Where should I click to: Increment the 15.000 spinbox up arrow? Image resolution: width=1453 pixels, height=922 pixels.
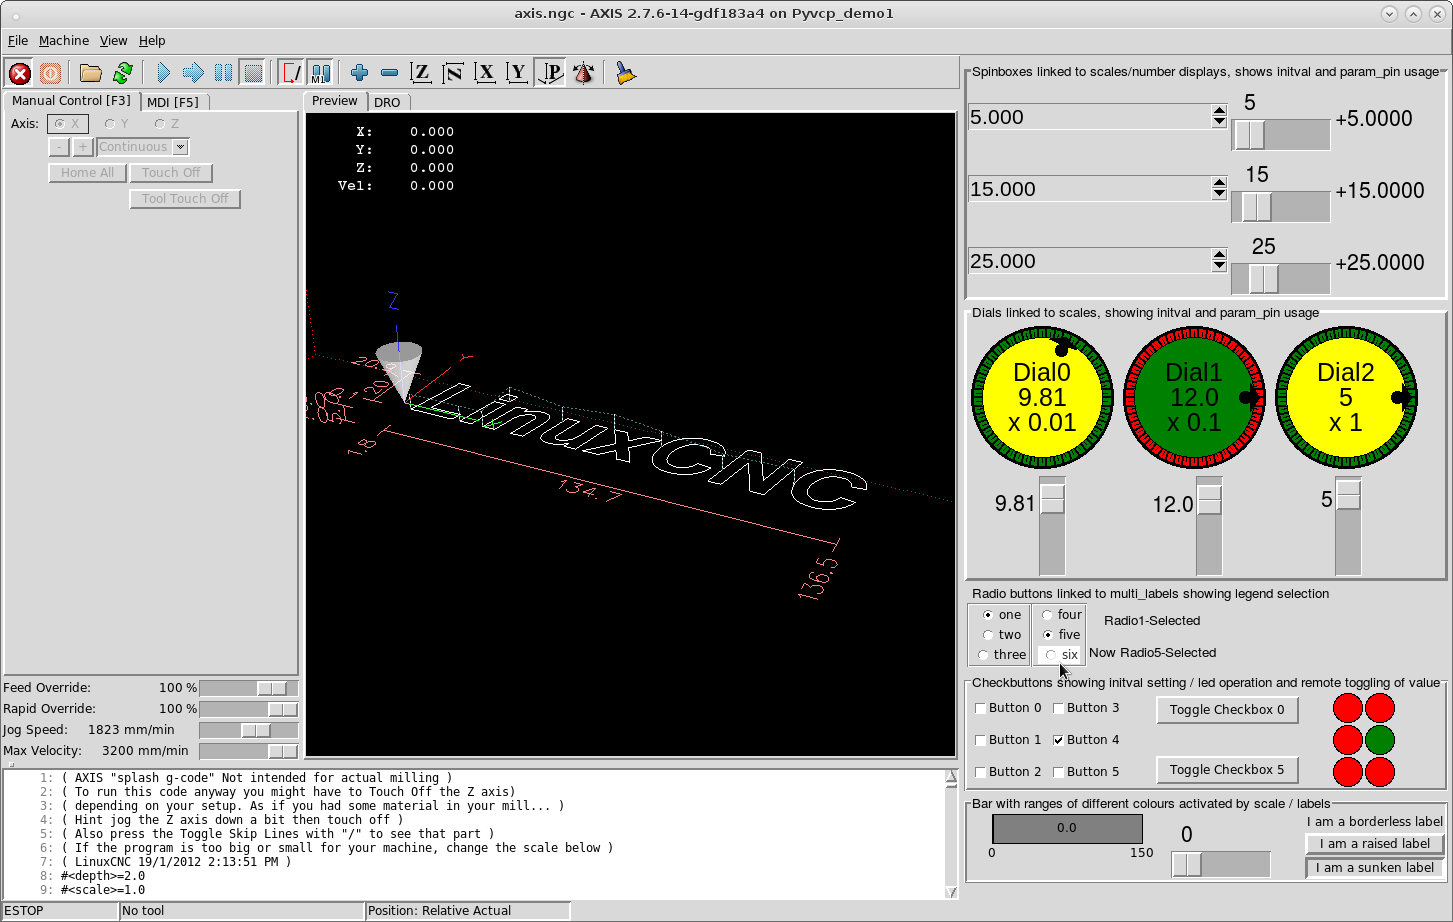1219,183
